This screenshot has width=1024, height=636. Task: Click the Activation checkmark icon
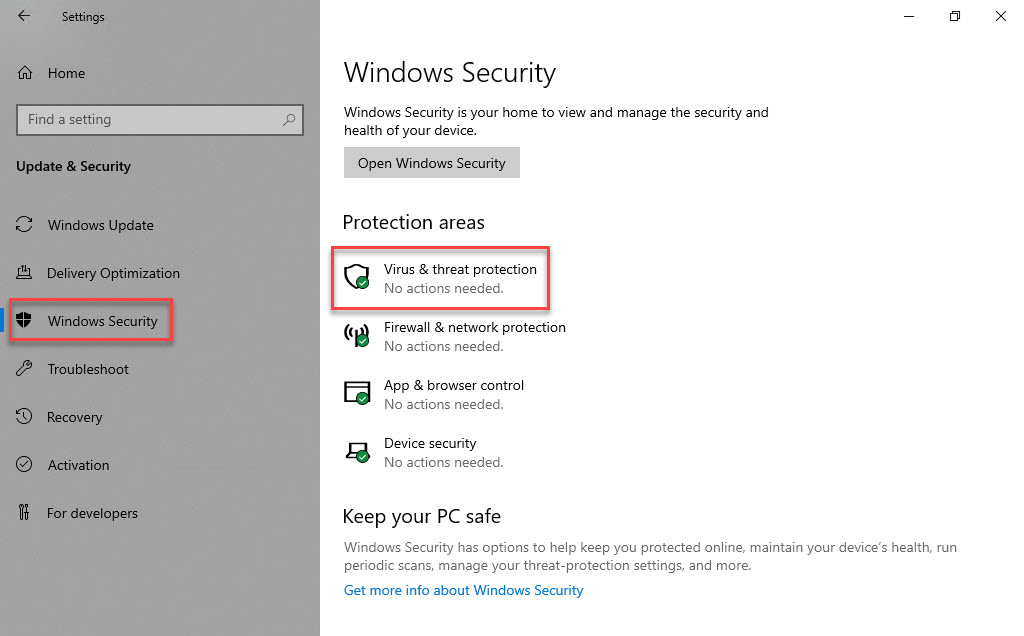coord(25,465)
